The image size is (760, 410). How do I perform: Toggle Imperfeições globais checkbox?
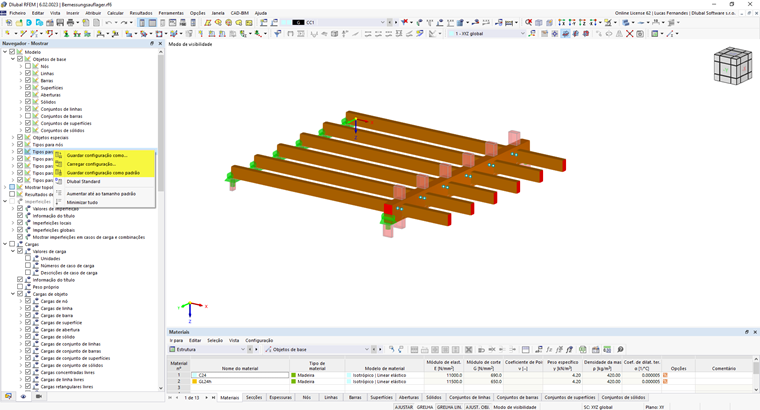click(20, 230)
